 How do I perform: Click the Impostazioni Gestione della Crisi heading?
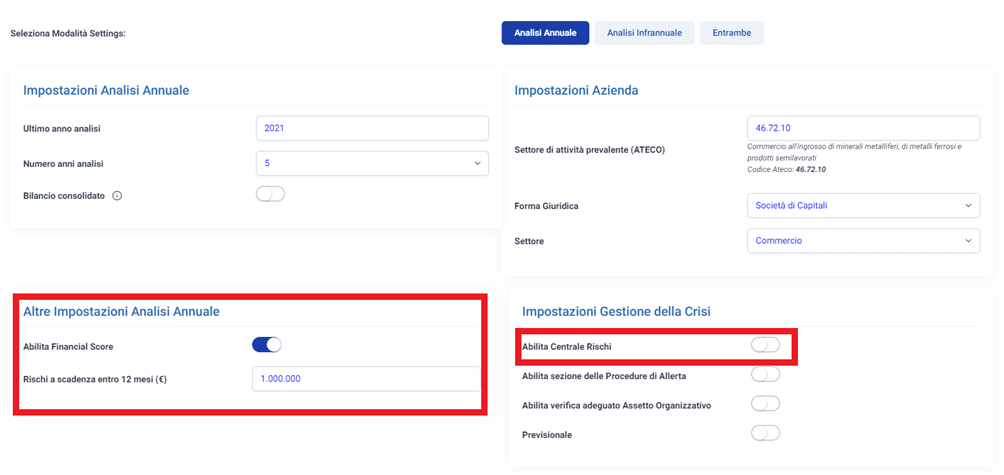click(x=617, y=312)
